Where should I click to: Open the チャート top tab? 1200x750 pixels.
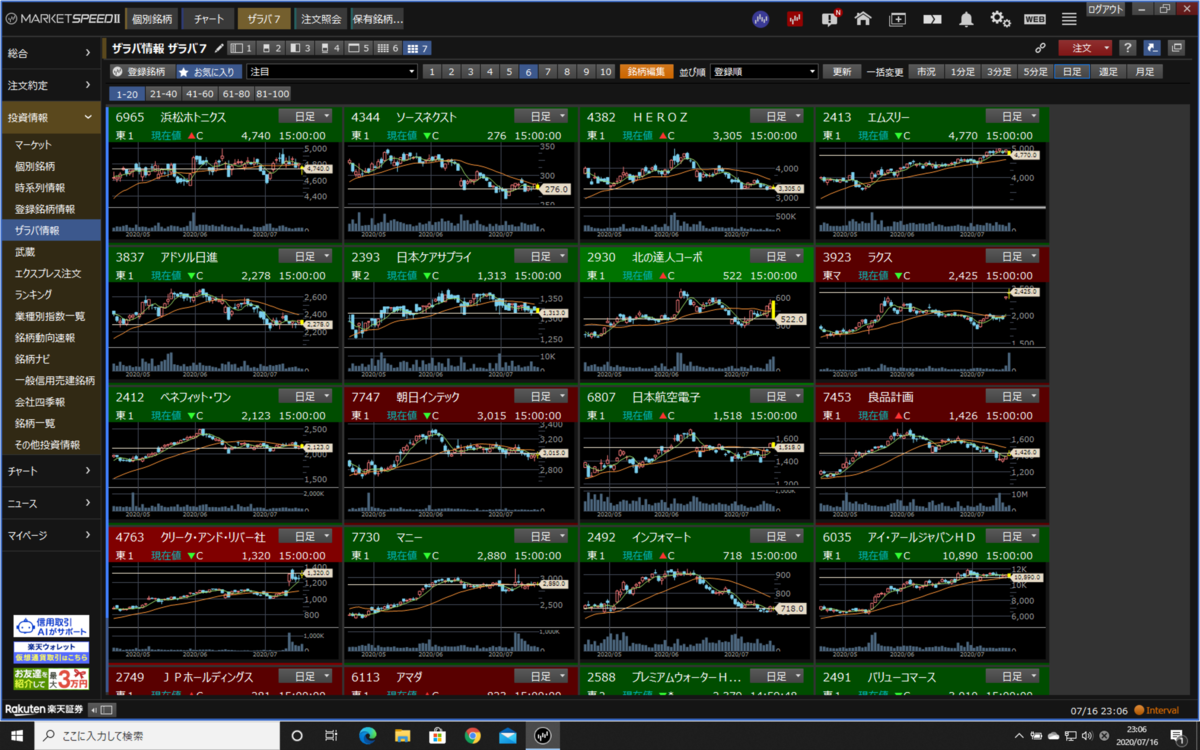tap(208, 18)
